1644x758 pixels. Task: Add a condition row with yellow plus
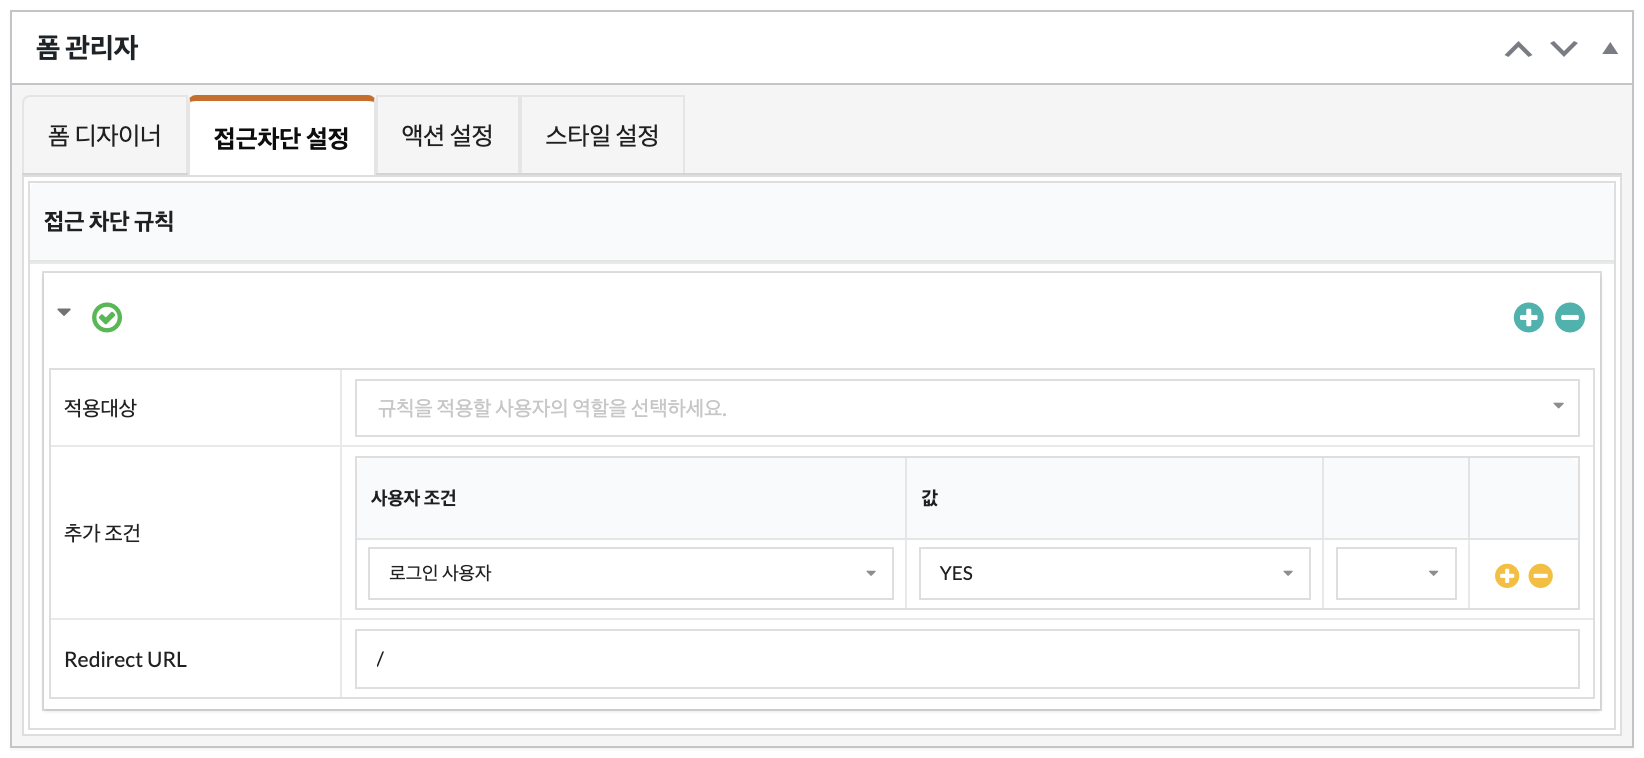tap(1507, 576)
